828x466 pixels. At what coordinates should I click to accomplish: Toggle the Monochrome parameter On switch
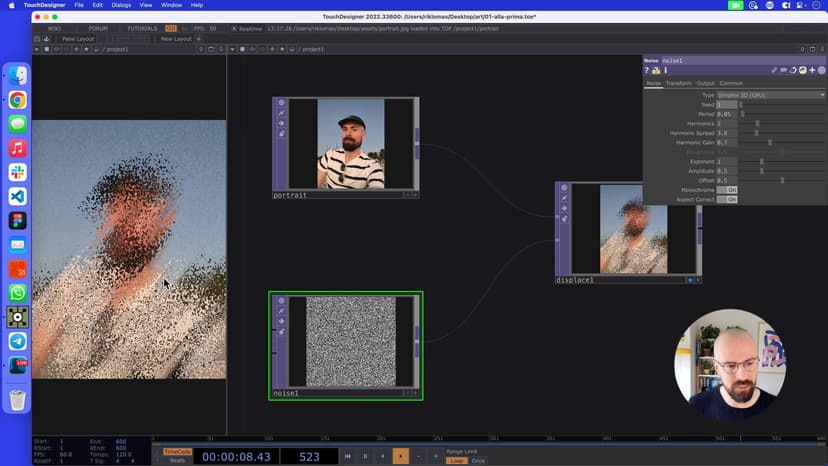click(727, 189)
